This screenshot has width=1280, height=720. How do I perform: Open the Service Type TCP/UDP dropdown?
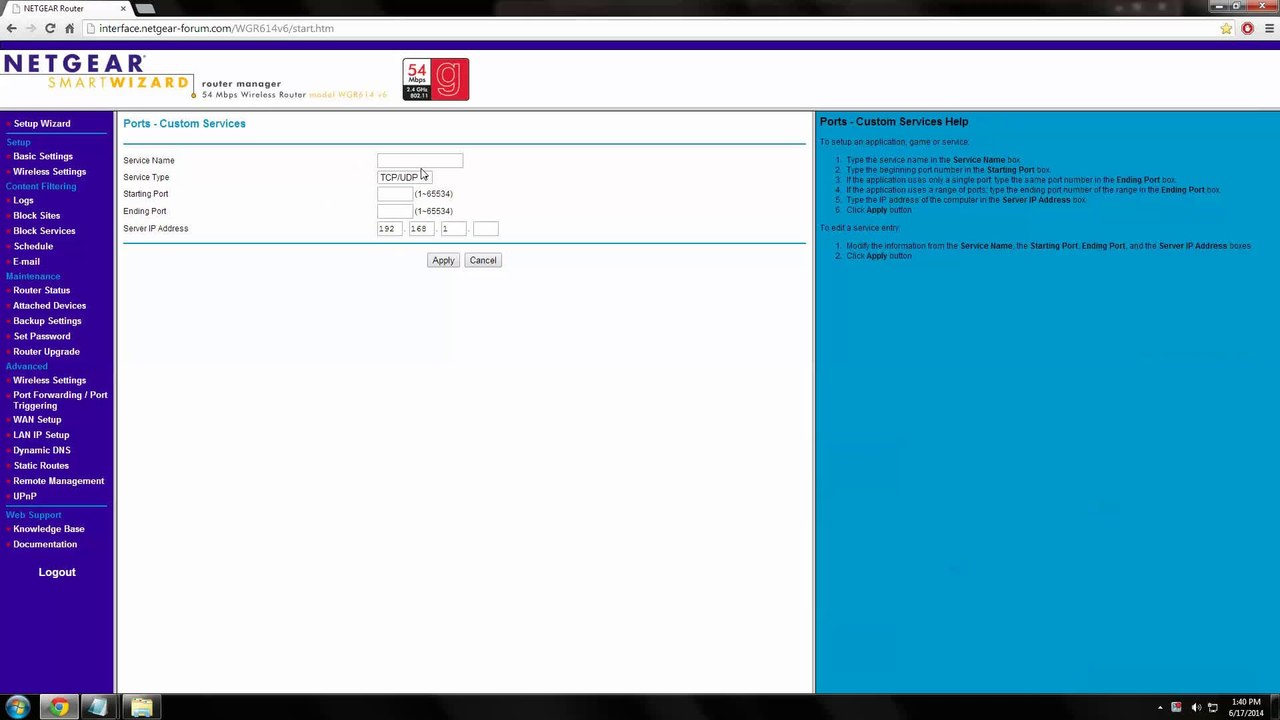click(404, 177)
